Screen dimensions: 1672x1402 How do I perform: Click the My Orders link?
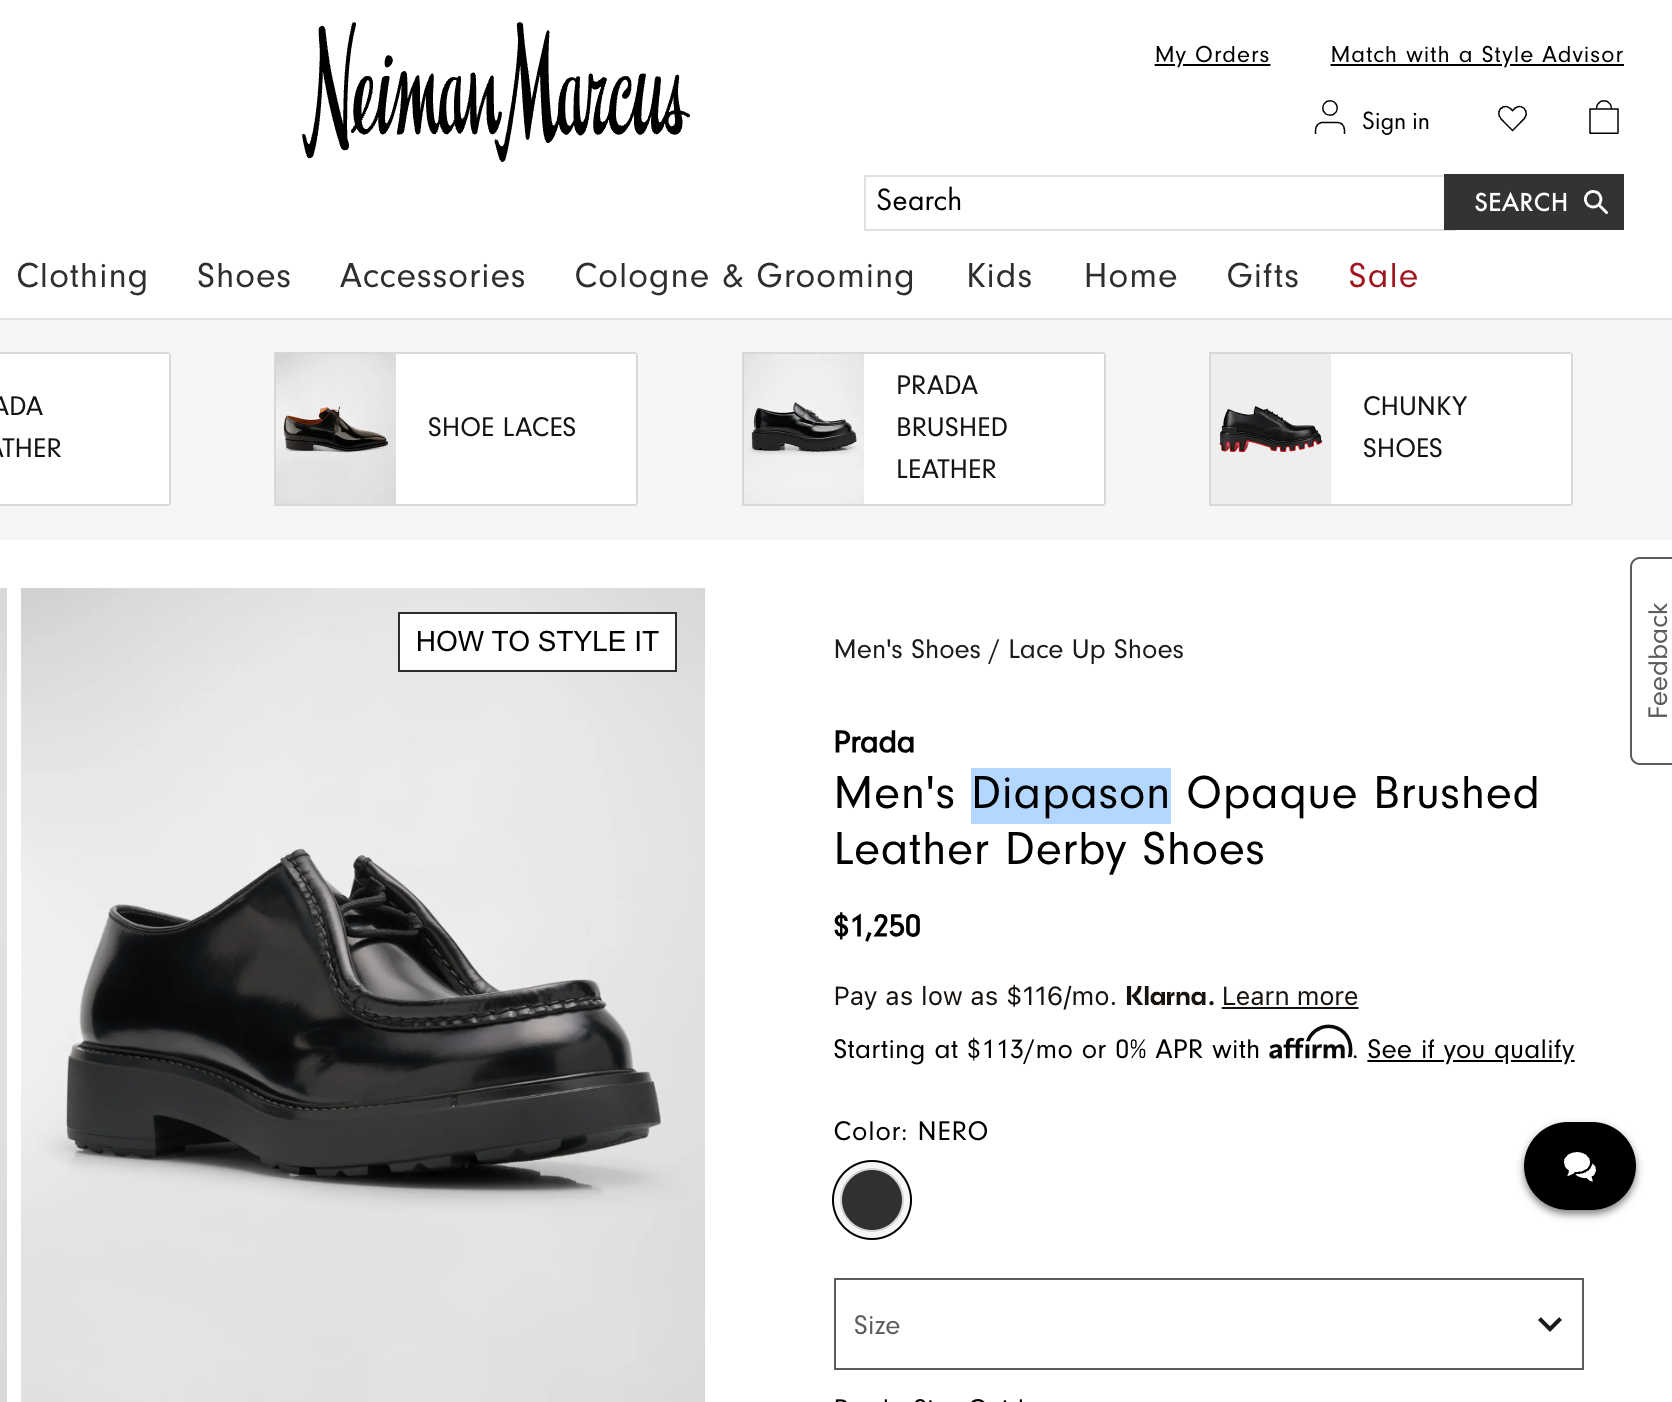click(1212, 55)
